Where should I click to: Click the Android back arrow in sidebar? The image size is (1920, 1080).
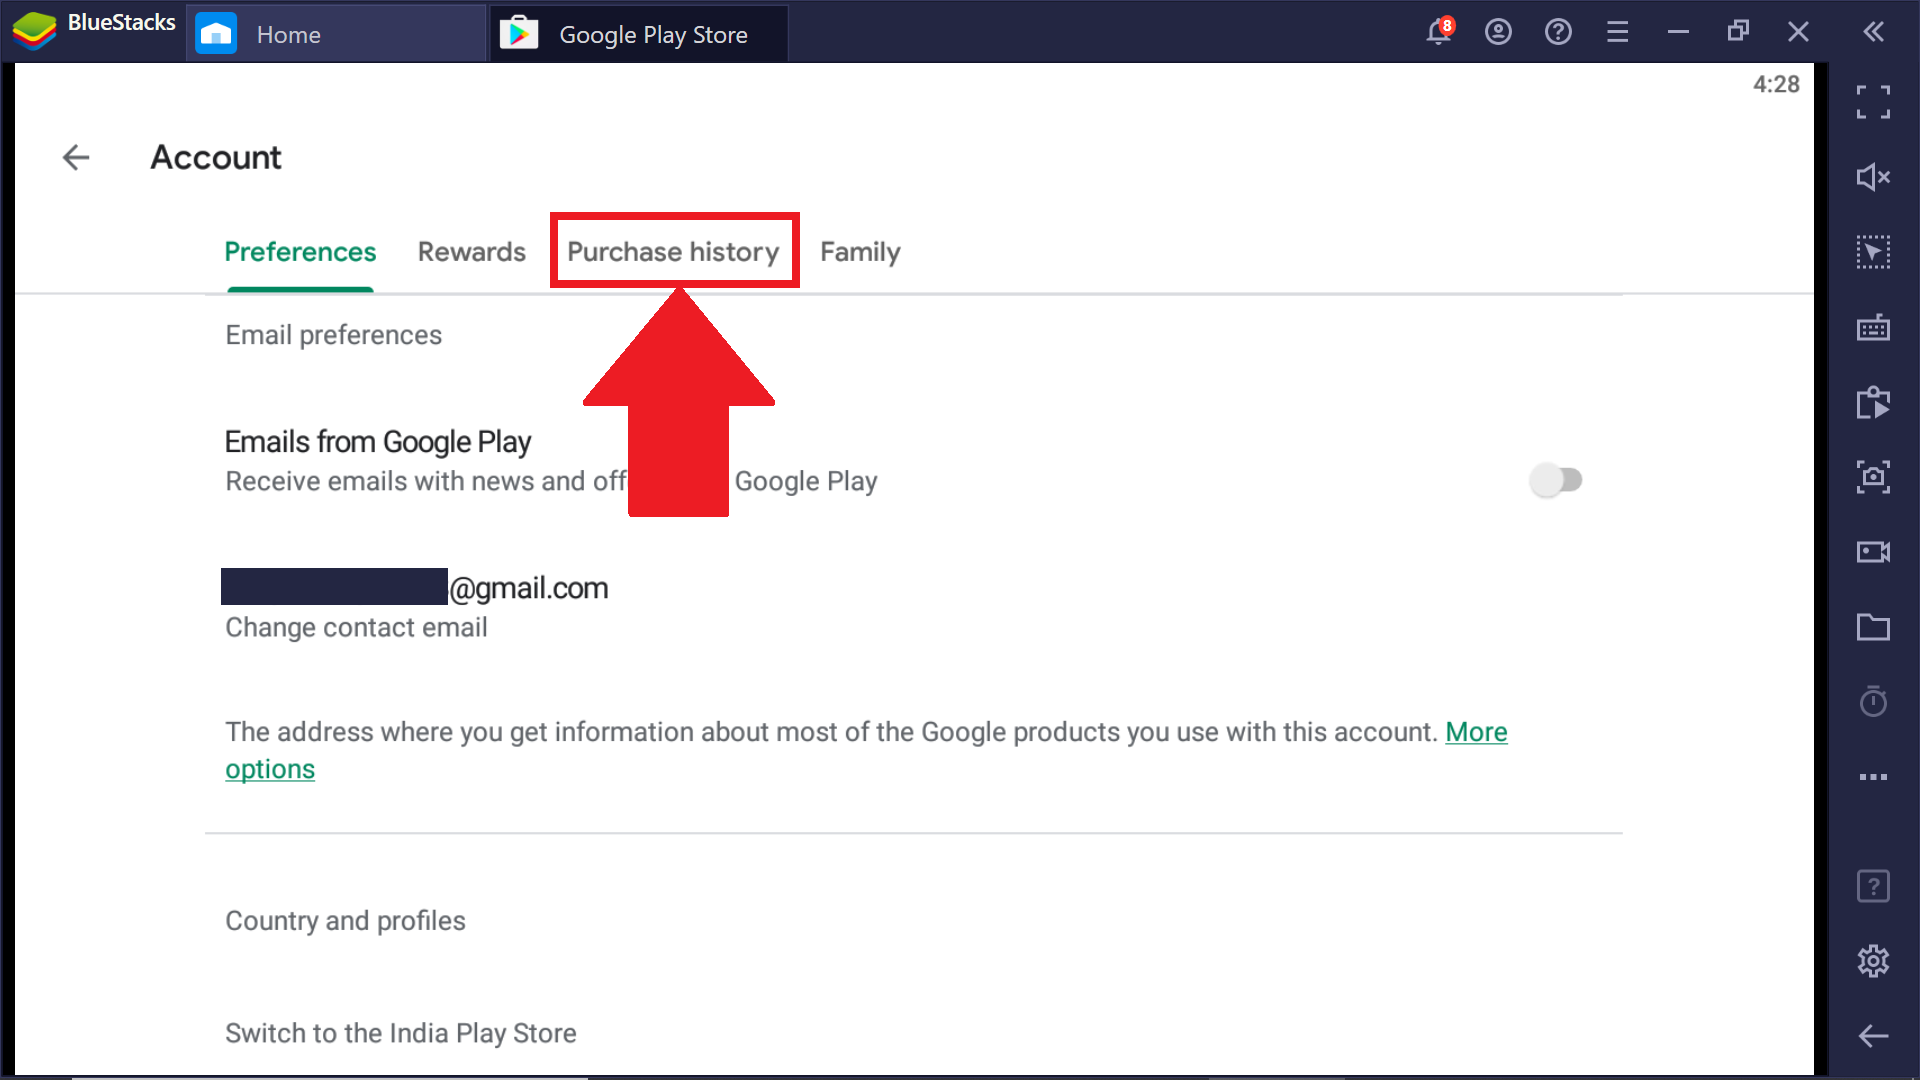coord(1873,1036)
